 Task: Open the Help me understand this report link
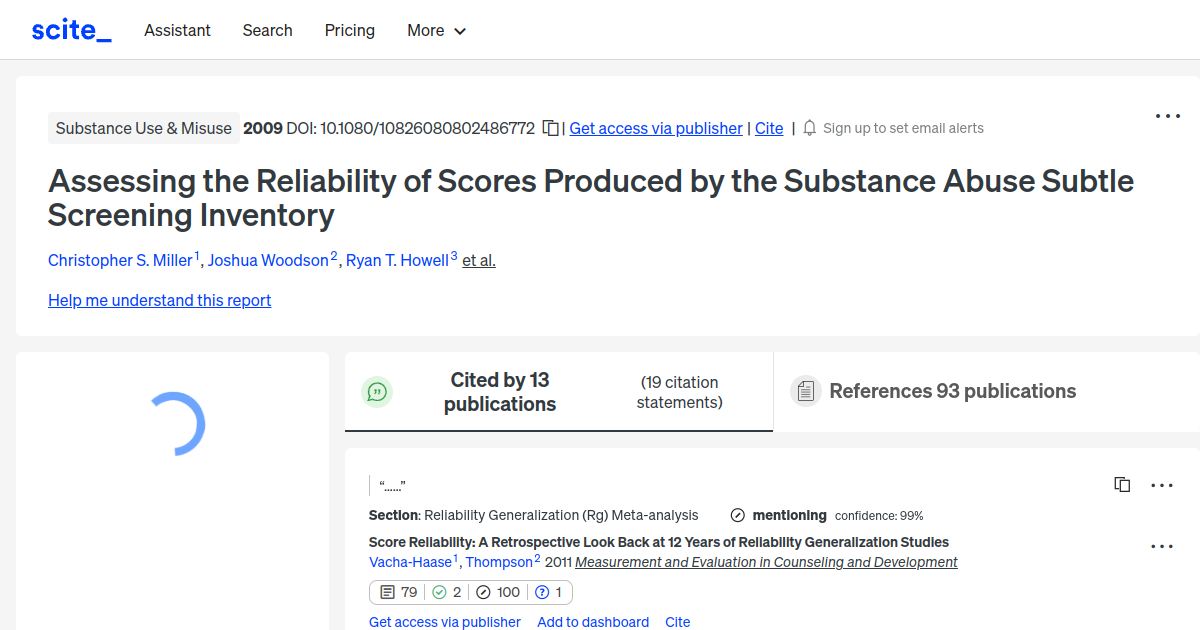click(x=159, y=300)
